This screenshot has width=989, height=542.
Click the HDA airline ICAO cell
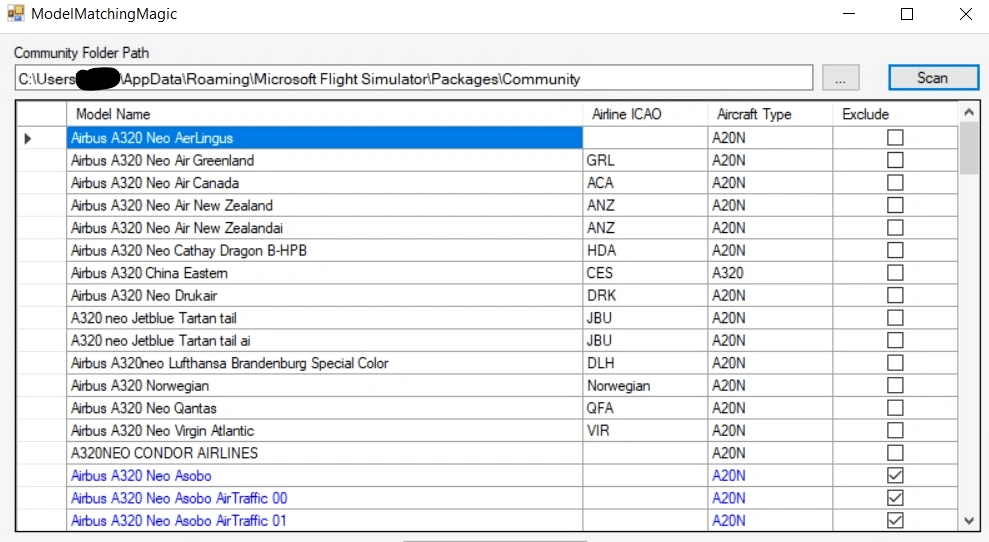tap(645, 250)
